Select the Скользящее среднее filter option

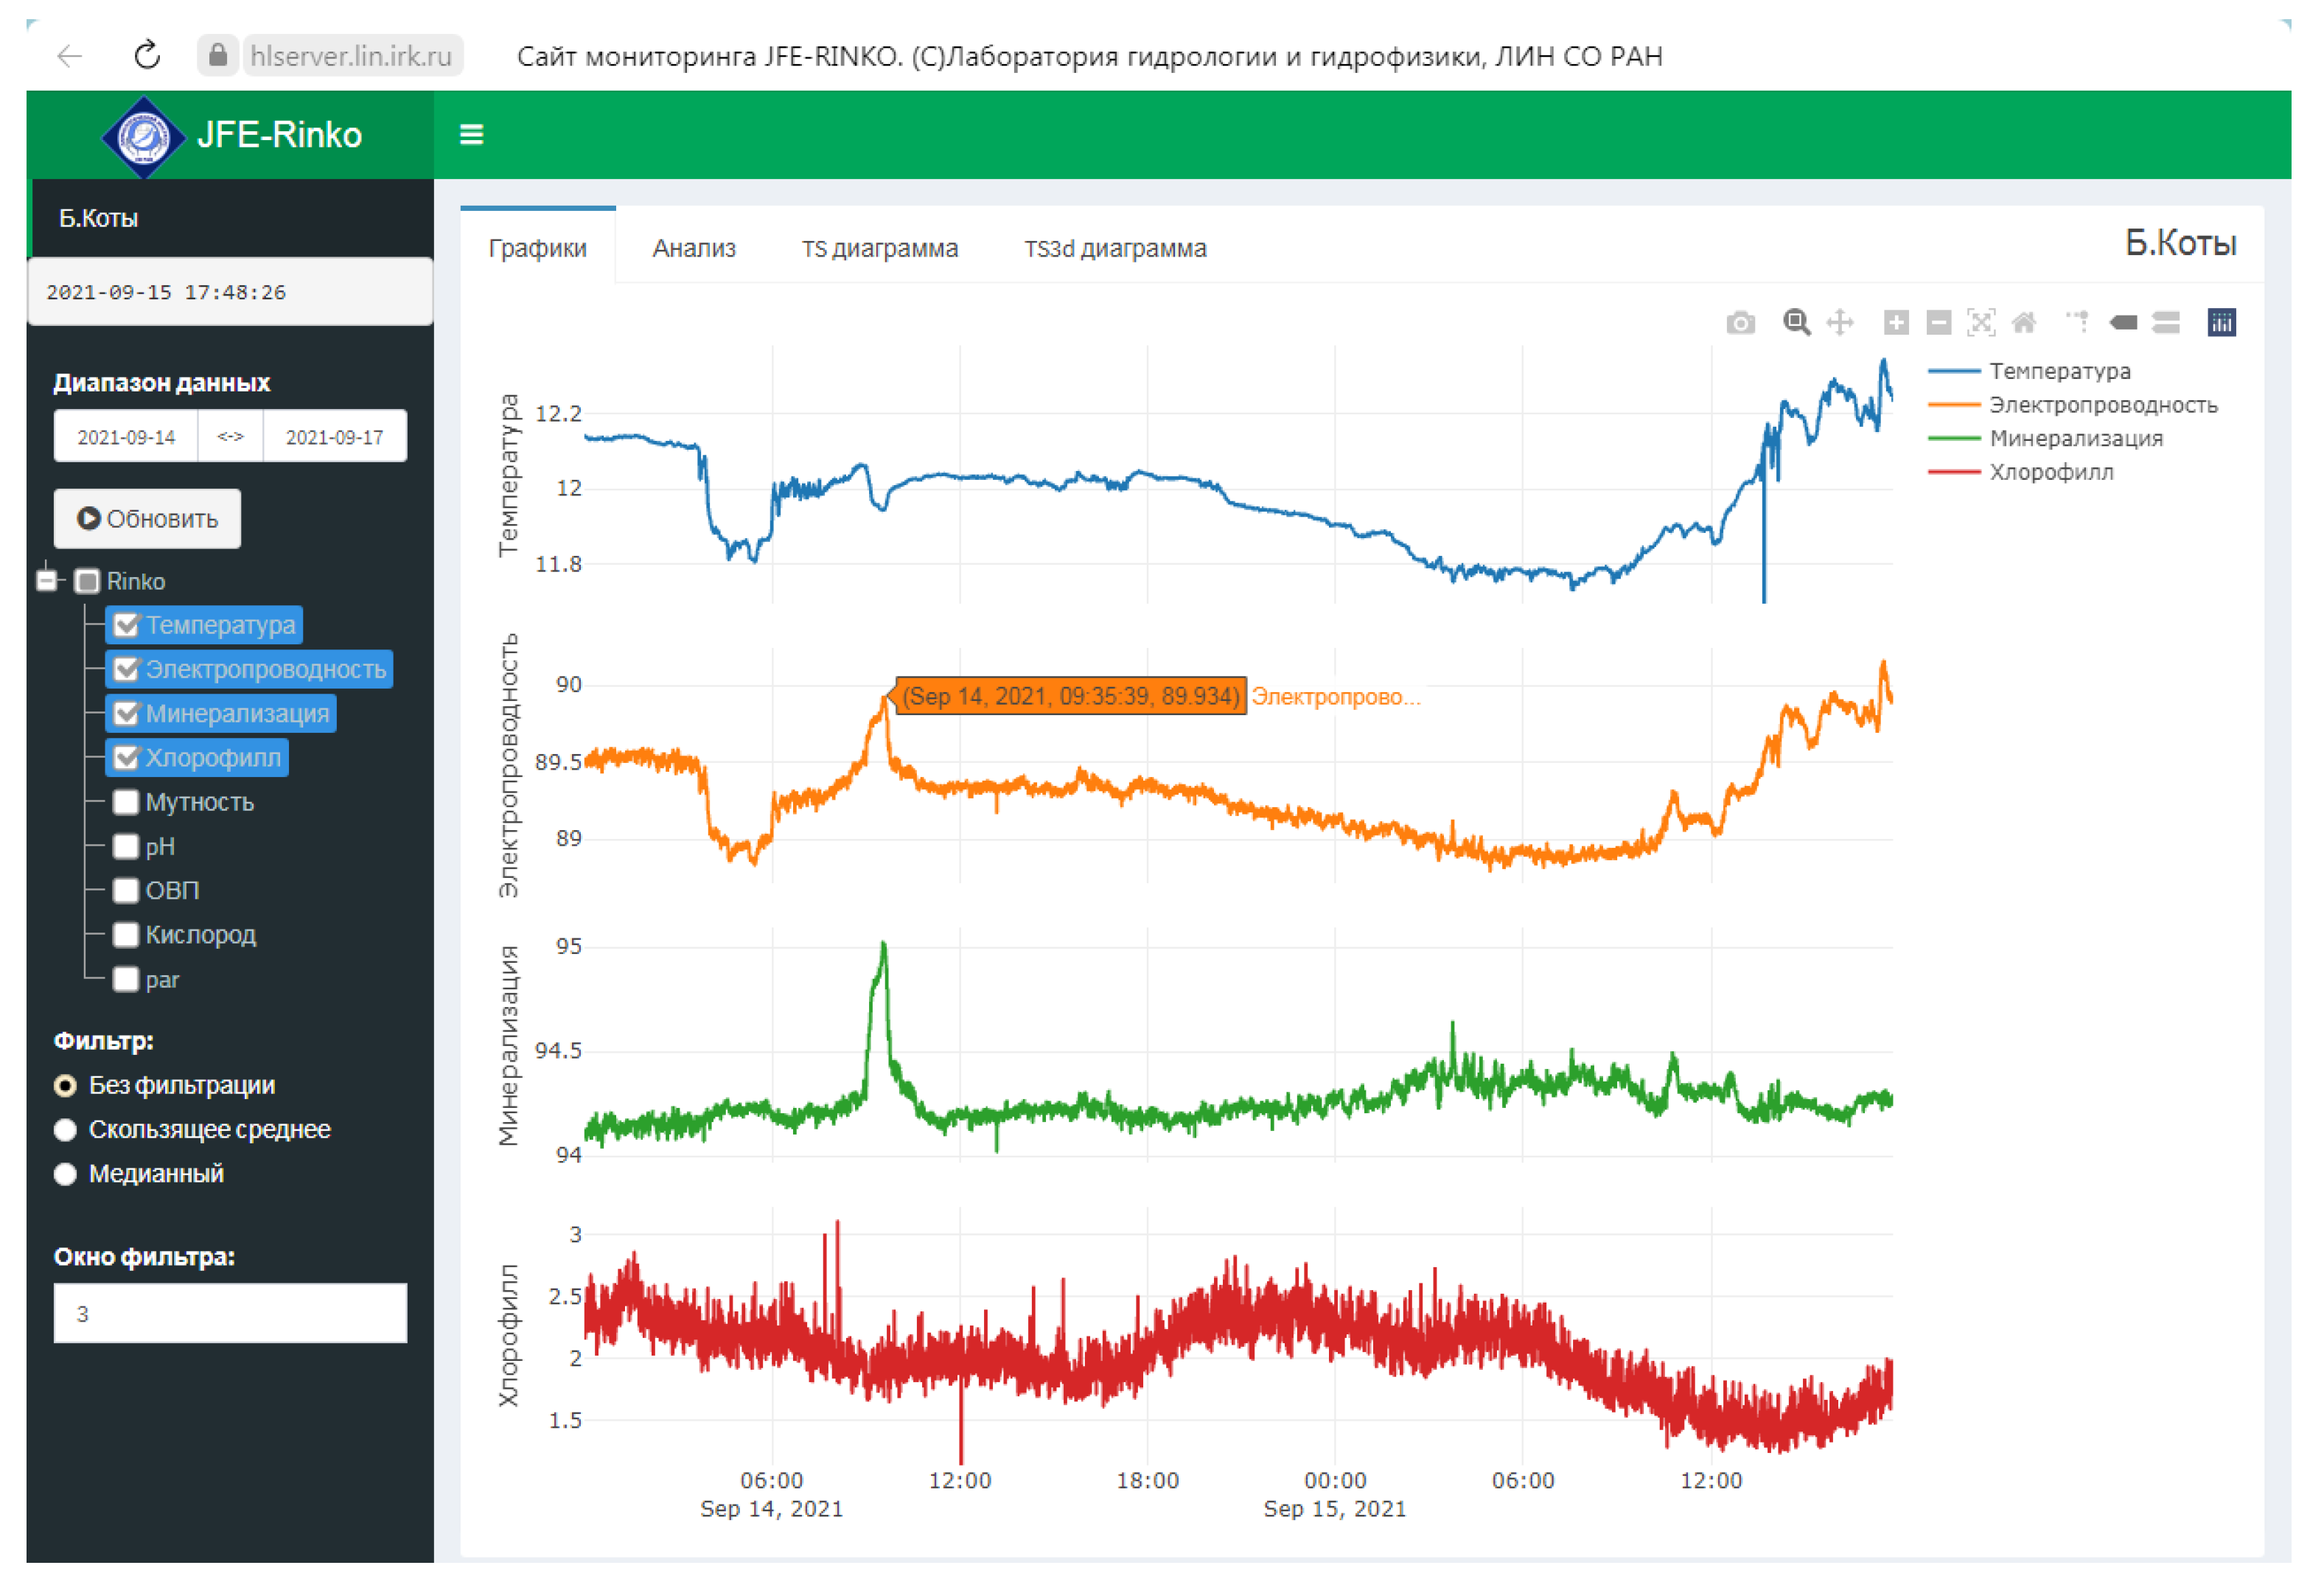[x=66, y=1130]
